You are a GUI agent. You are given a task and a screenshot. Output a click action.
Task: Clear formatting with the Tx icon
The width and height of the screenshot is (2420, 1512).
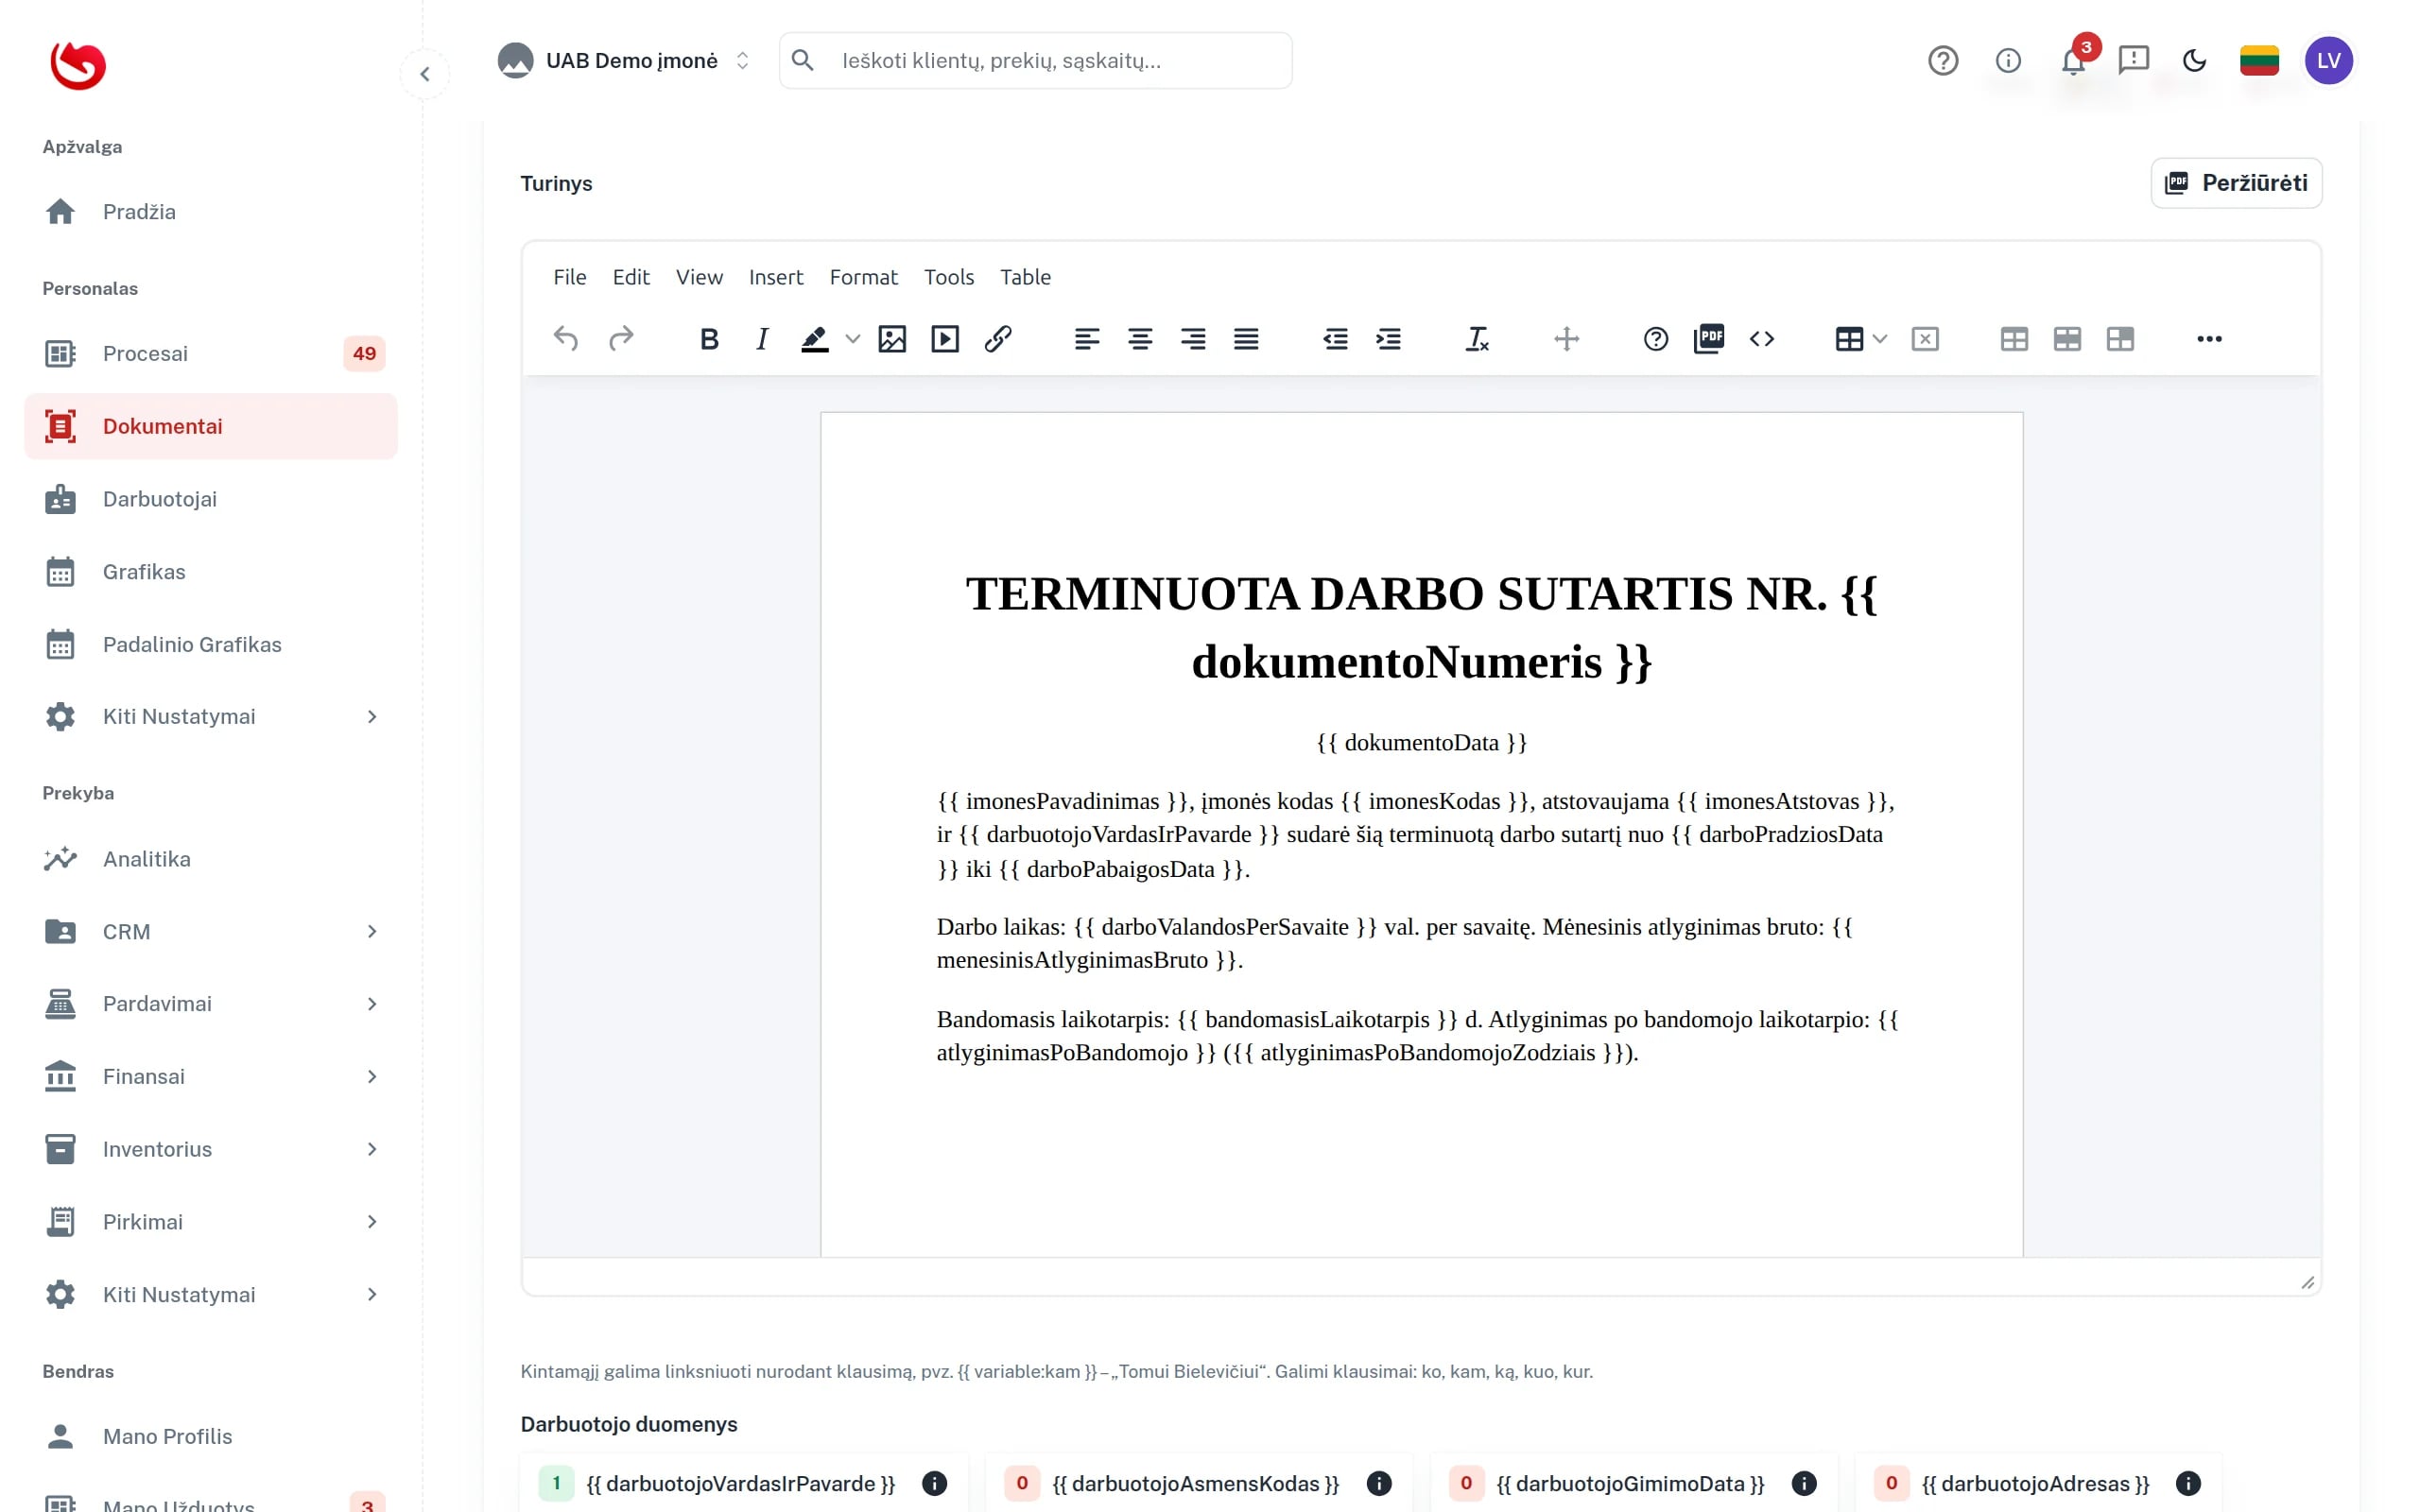point(1477,339)
